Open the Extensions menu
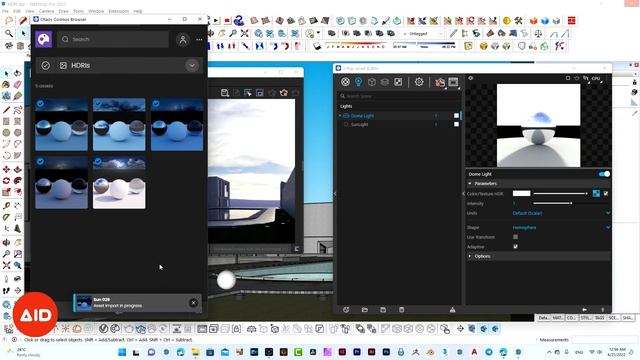Screen dimensions: 640x360 tap(119, 11)
